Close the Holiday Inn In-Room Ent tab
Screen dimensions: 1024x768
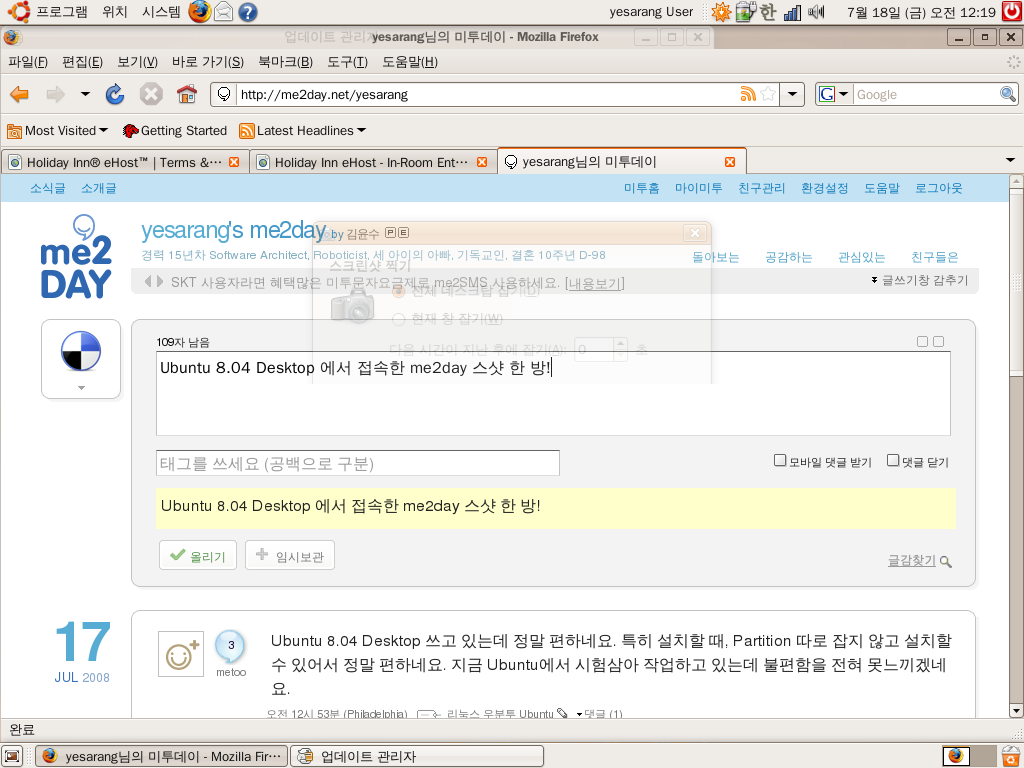coord(482,162)
